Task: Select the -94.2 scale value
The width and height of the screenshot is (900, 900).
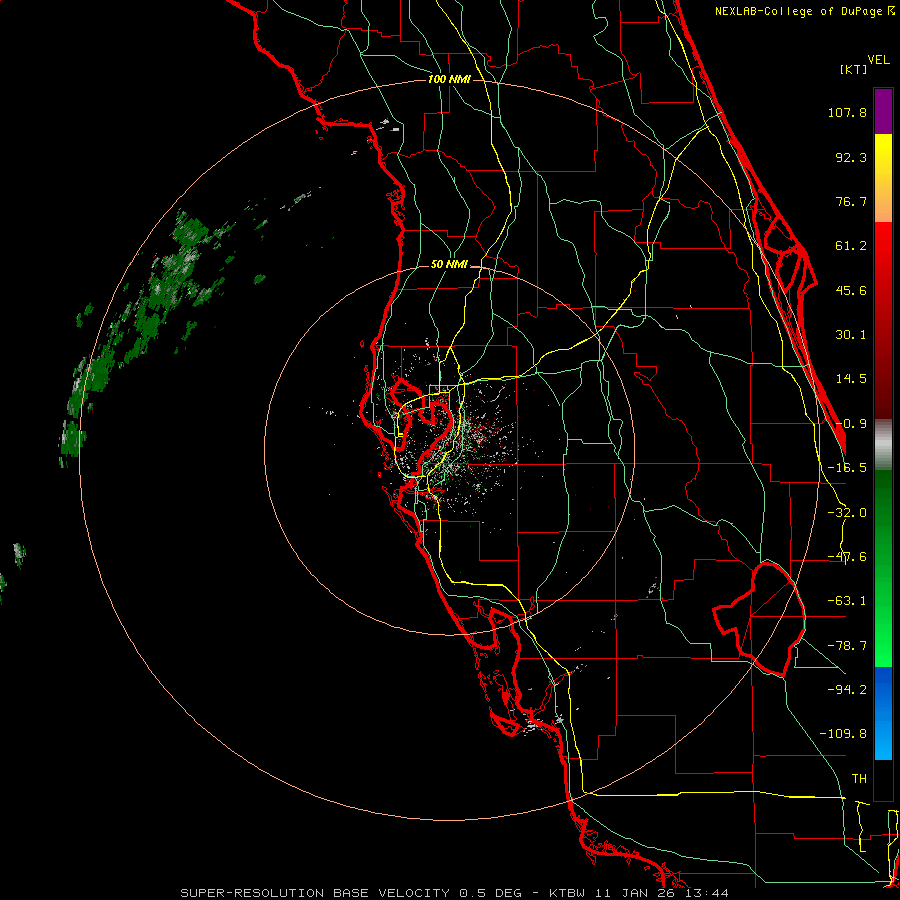Action: tap(847, 689)
